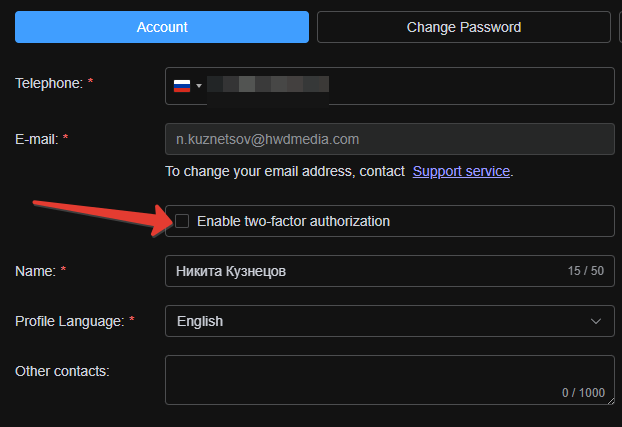This screenshot has width=622, height=427.
Task: Enable the two-factor authorization checkbox
Action: 182,221
